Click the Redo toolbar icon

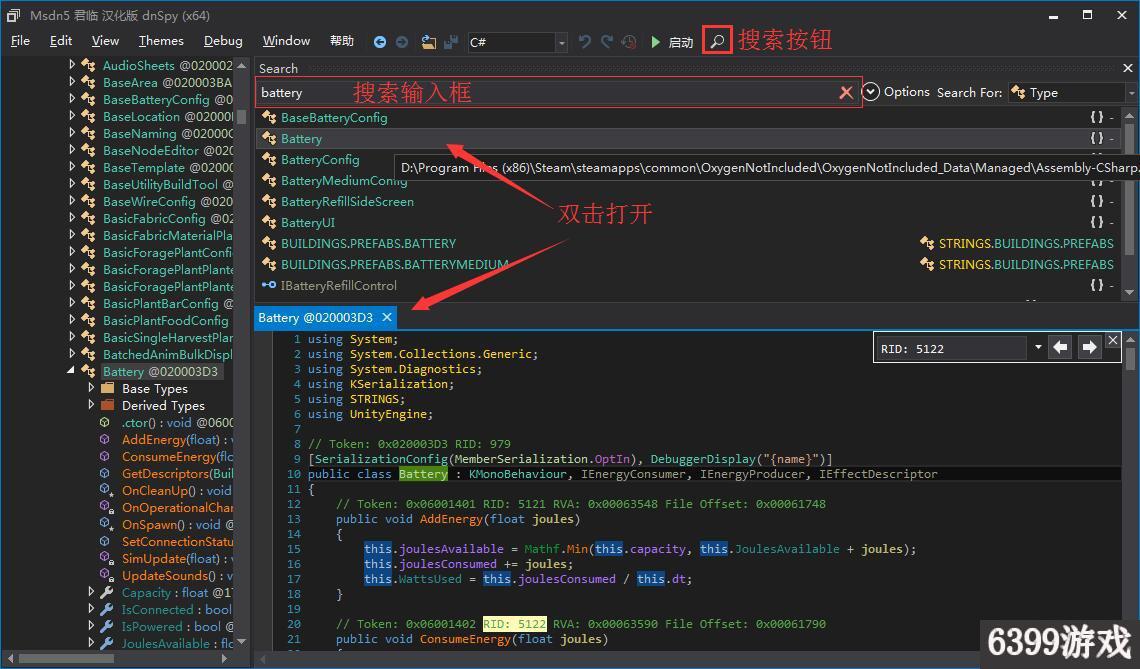[607, 42]
